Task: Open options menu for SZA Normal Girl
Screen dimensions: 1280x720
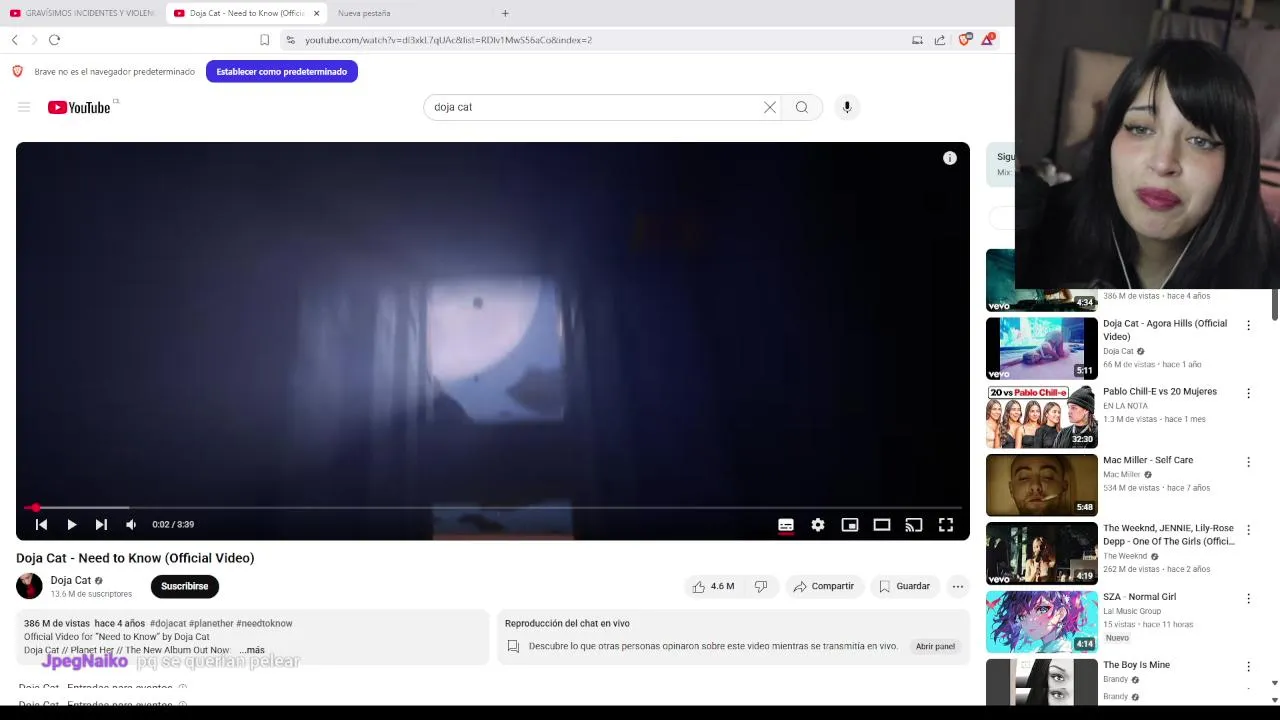Action: click(x=1248, y=598)
